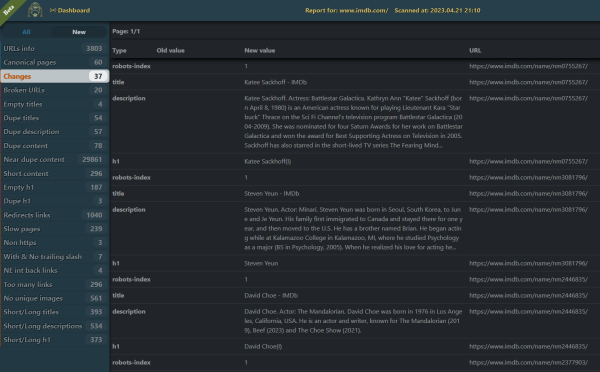600x372 pixels.
Task: Open Broken URLs report
Action: (x=54, y=90)
